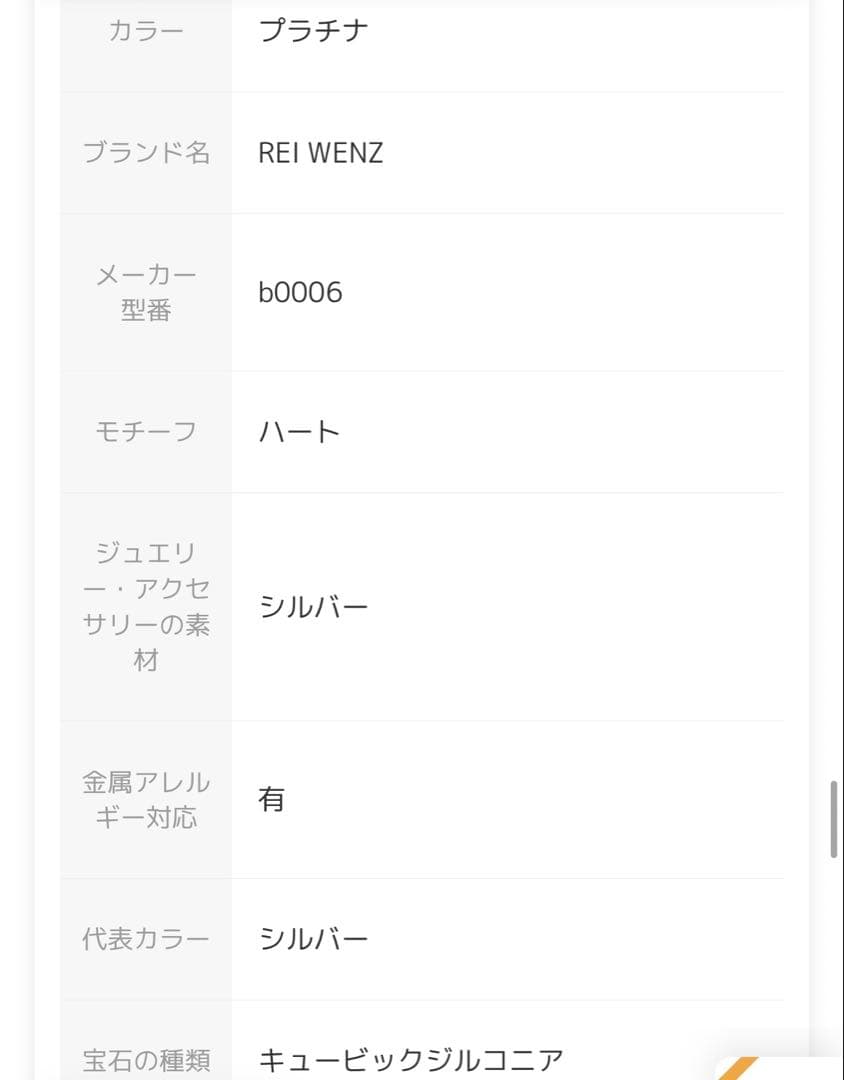Select the 代表カラー label cell
The image size is (844, 1080).
click(x=146, y=939)
